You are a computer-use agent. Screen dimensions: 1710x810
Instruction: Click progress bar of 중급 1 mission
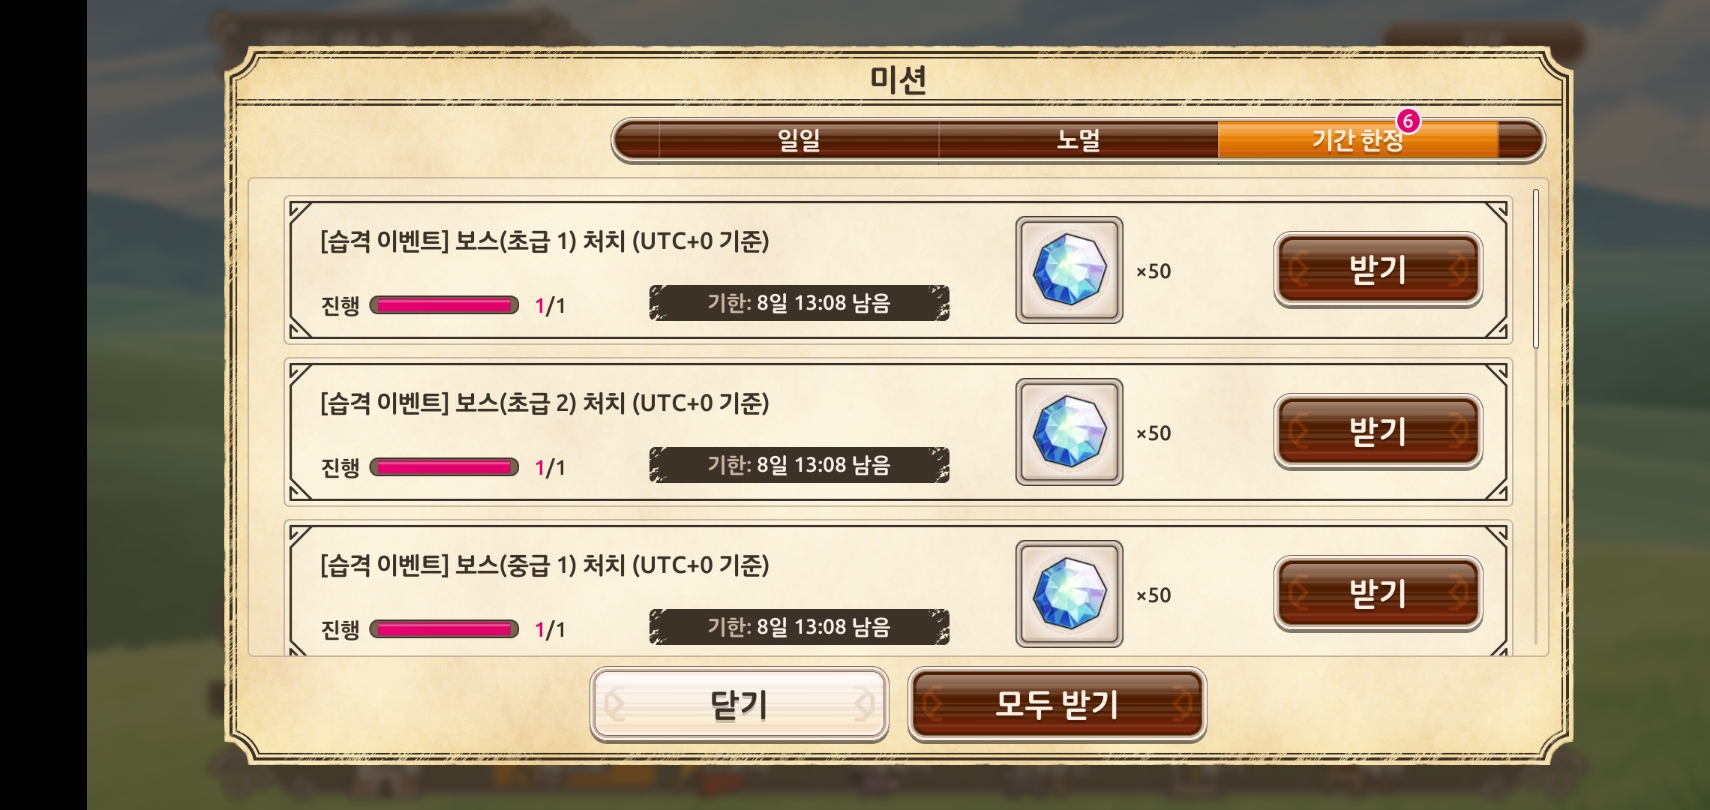(x=444, y=629)
